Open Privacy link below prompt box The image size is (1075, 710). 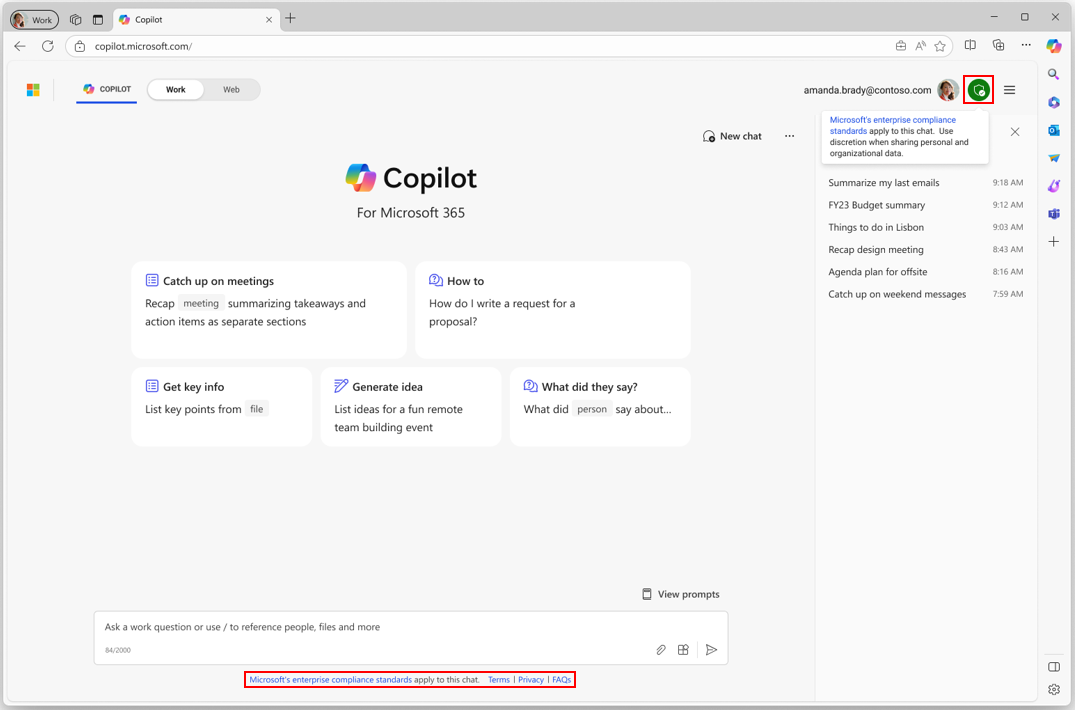(x=531, y=680)
